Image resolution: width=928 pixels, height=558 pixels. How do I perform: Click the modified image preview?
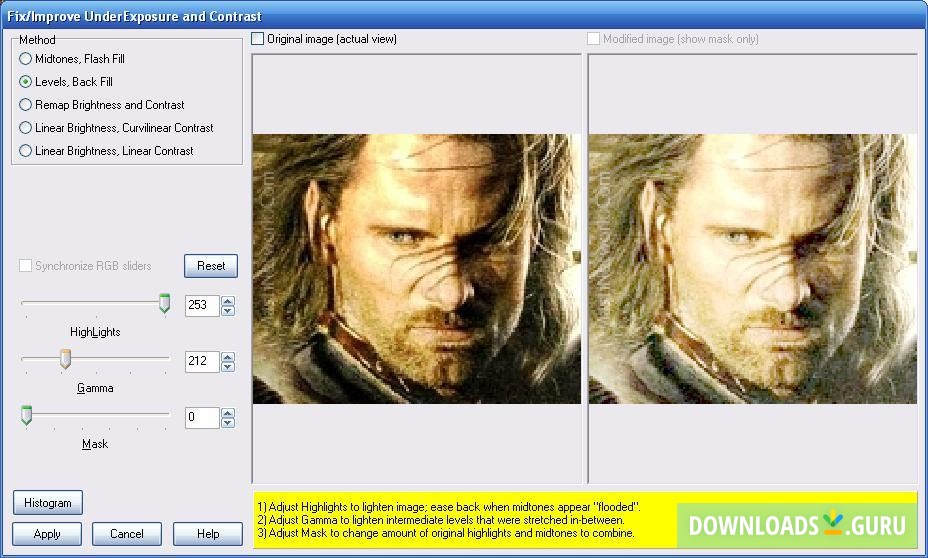[752, 269]
